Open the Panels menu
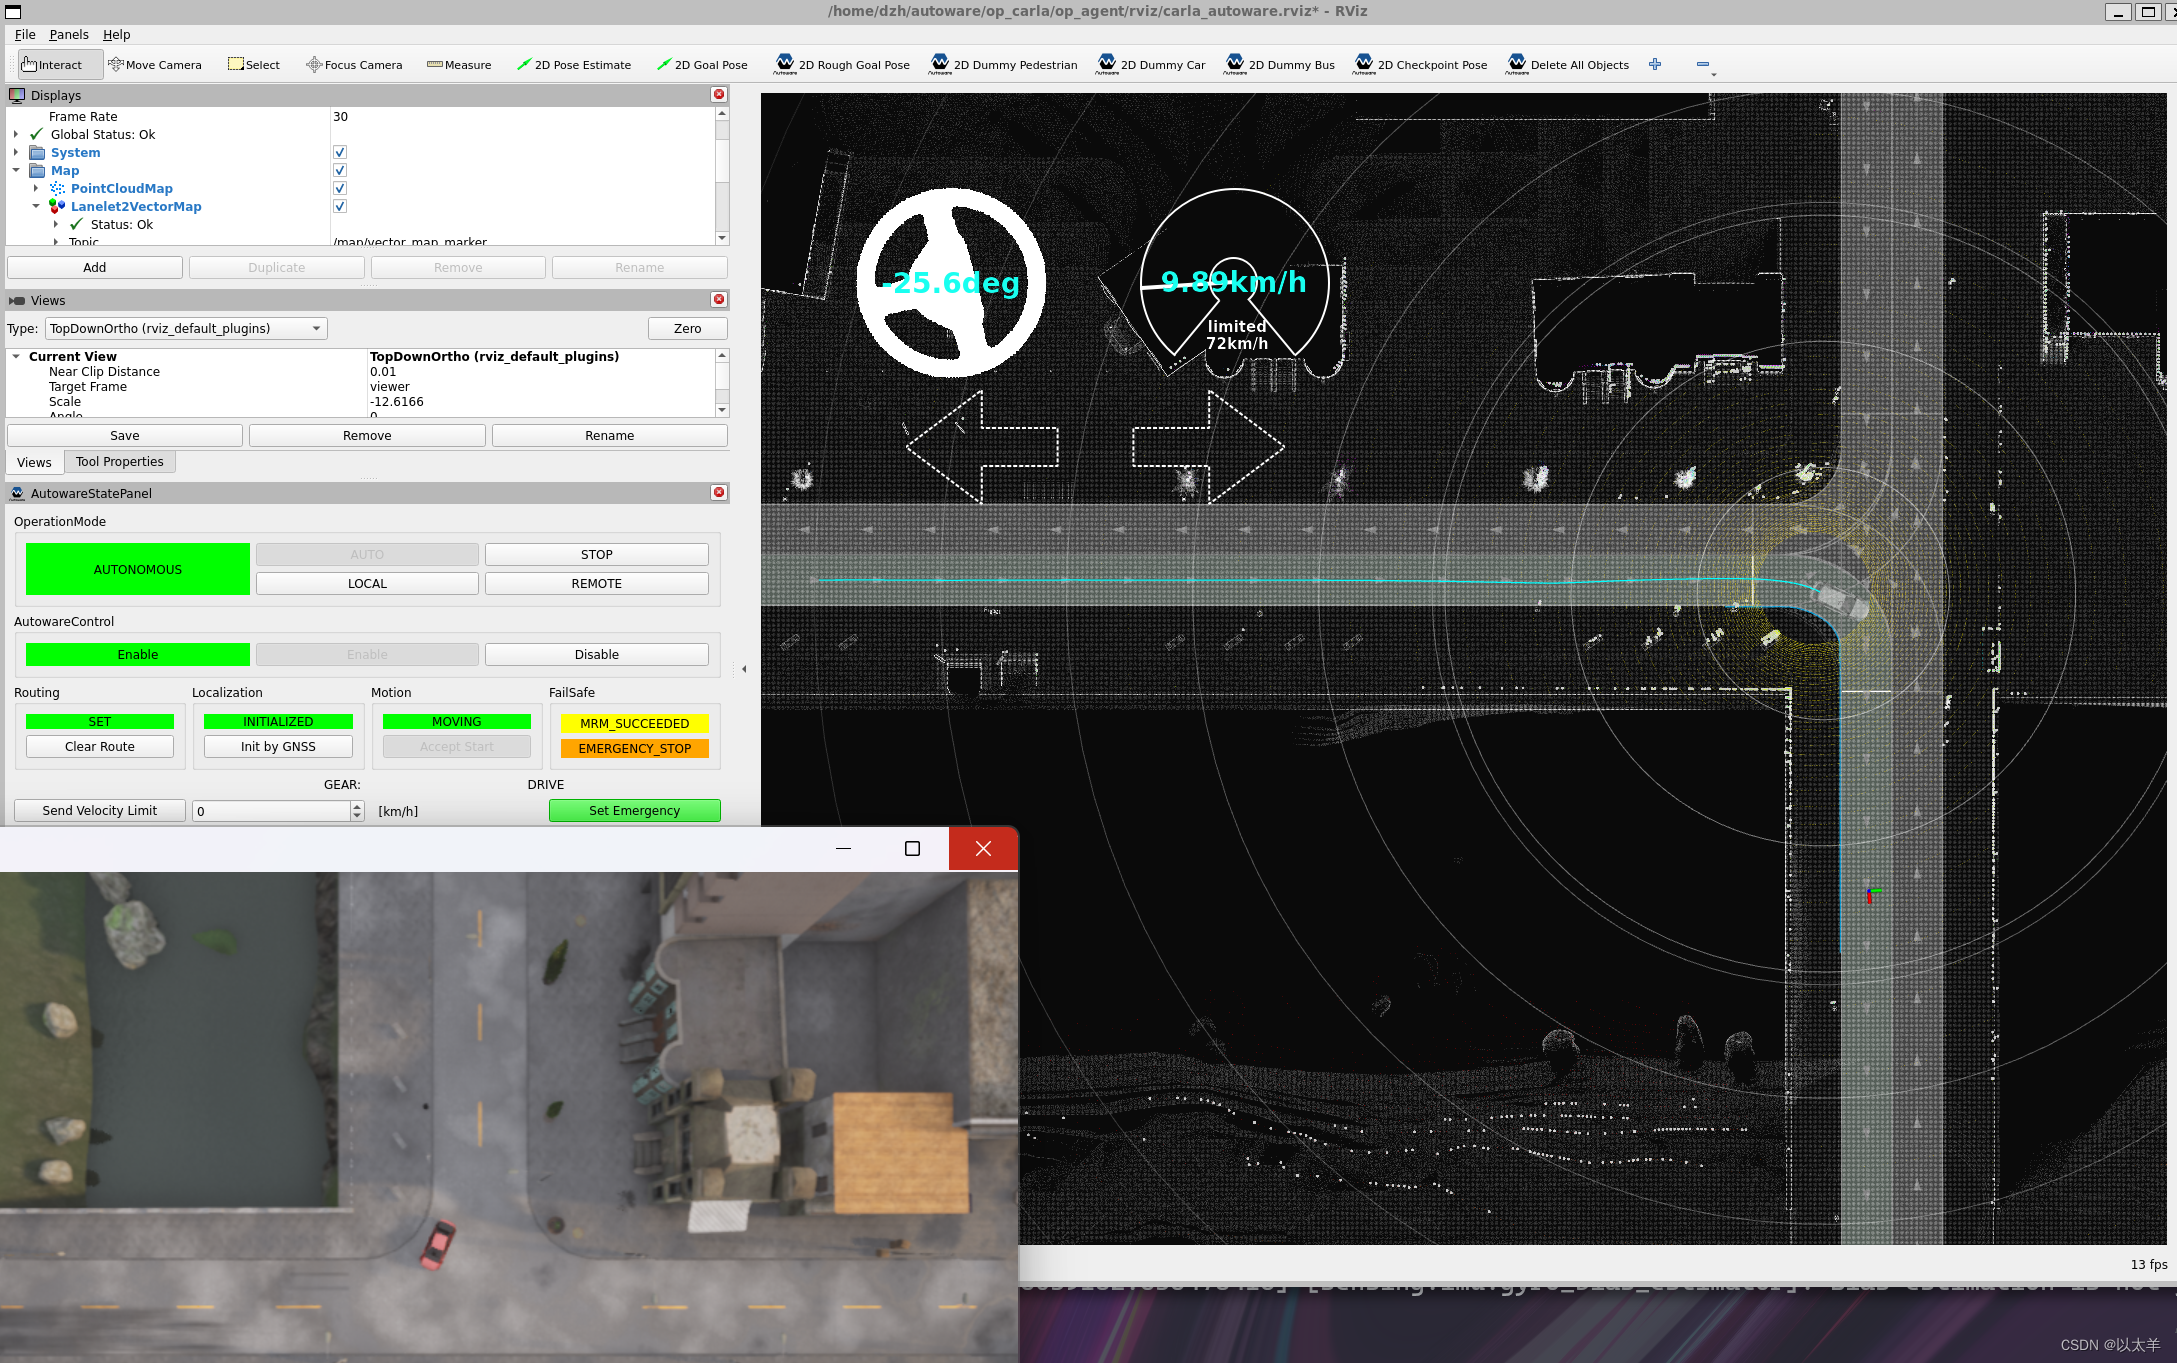 coord(69,34)
